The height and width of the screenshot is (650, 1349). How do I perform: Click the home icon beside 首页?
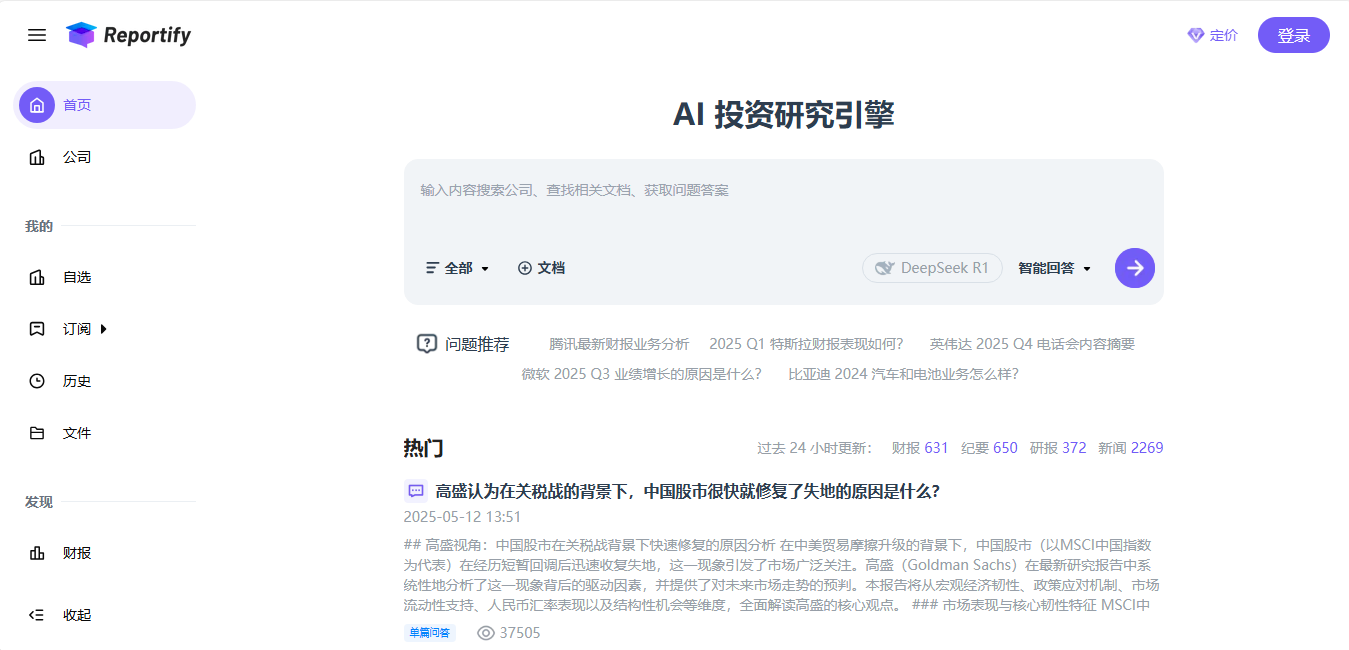(37, 105)
